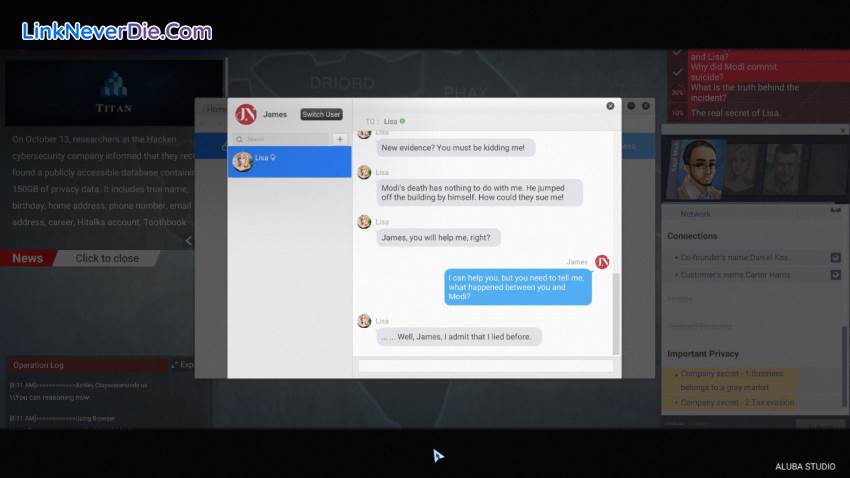Click James's red JN profile avatar

click(245, 114)
